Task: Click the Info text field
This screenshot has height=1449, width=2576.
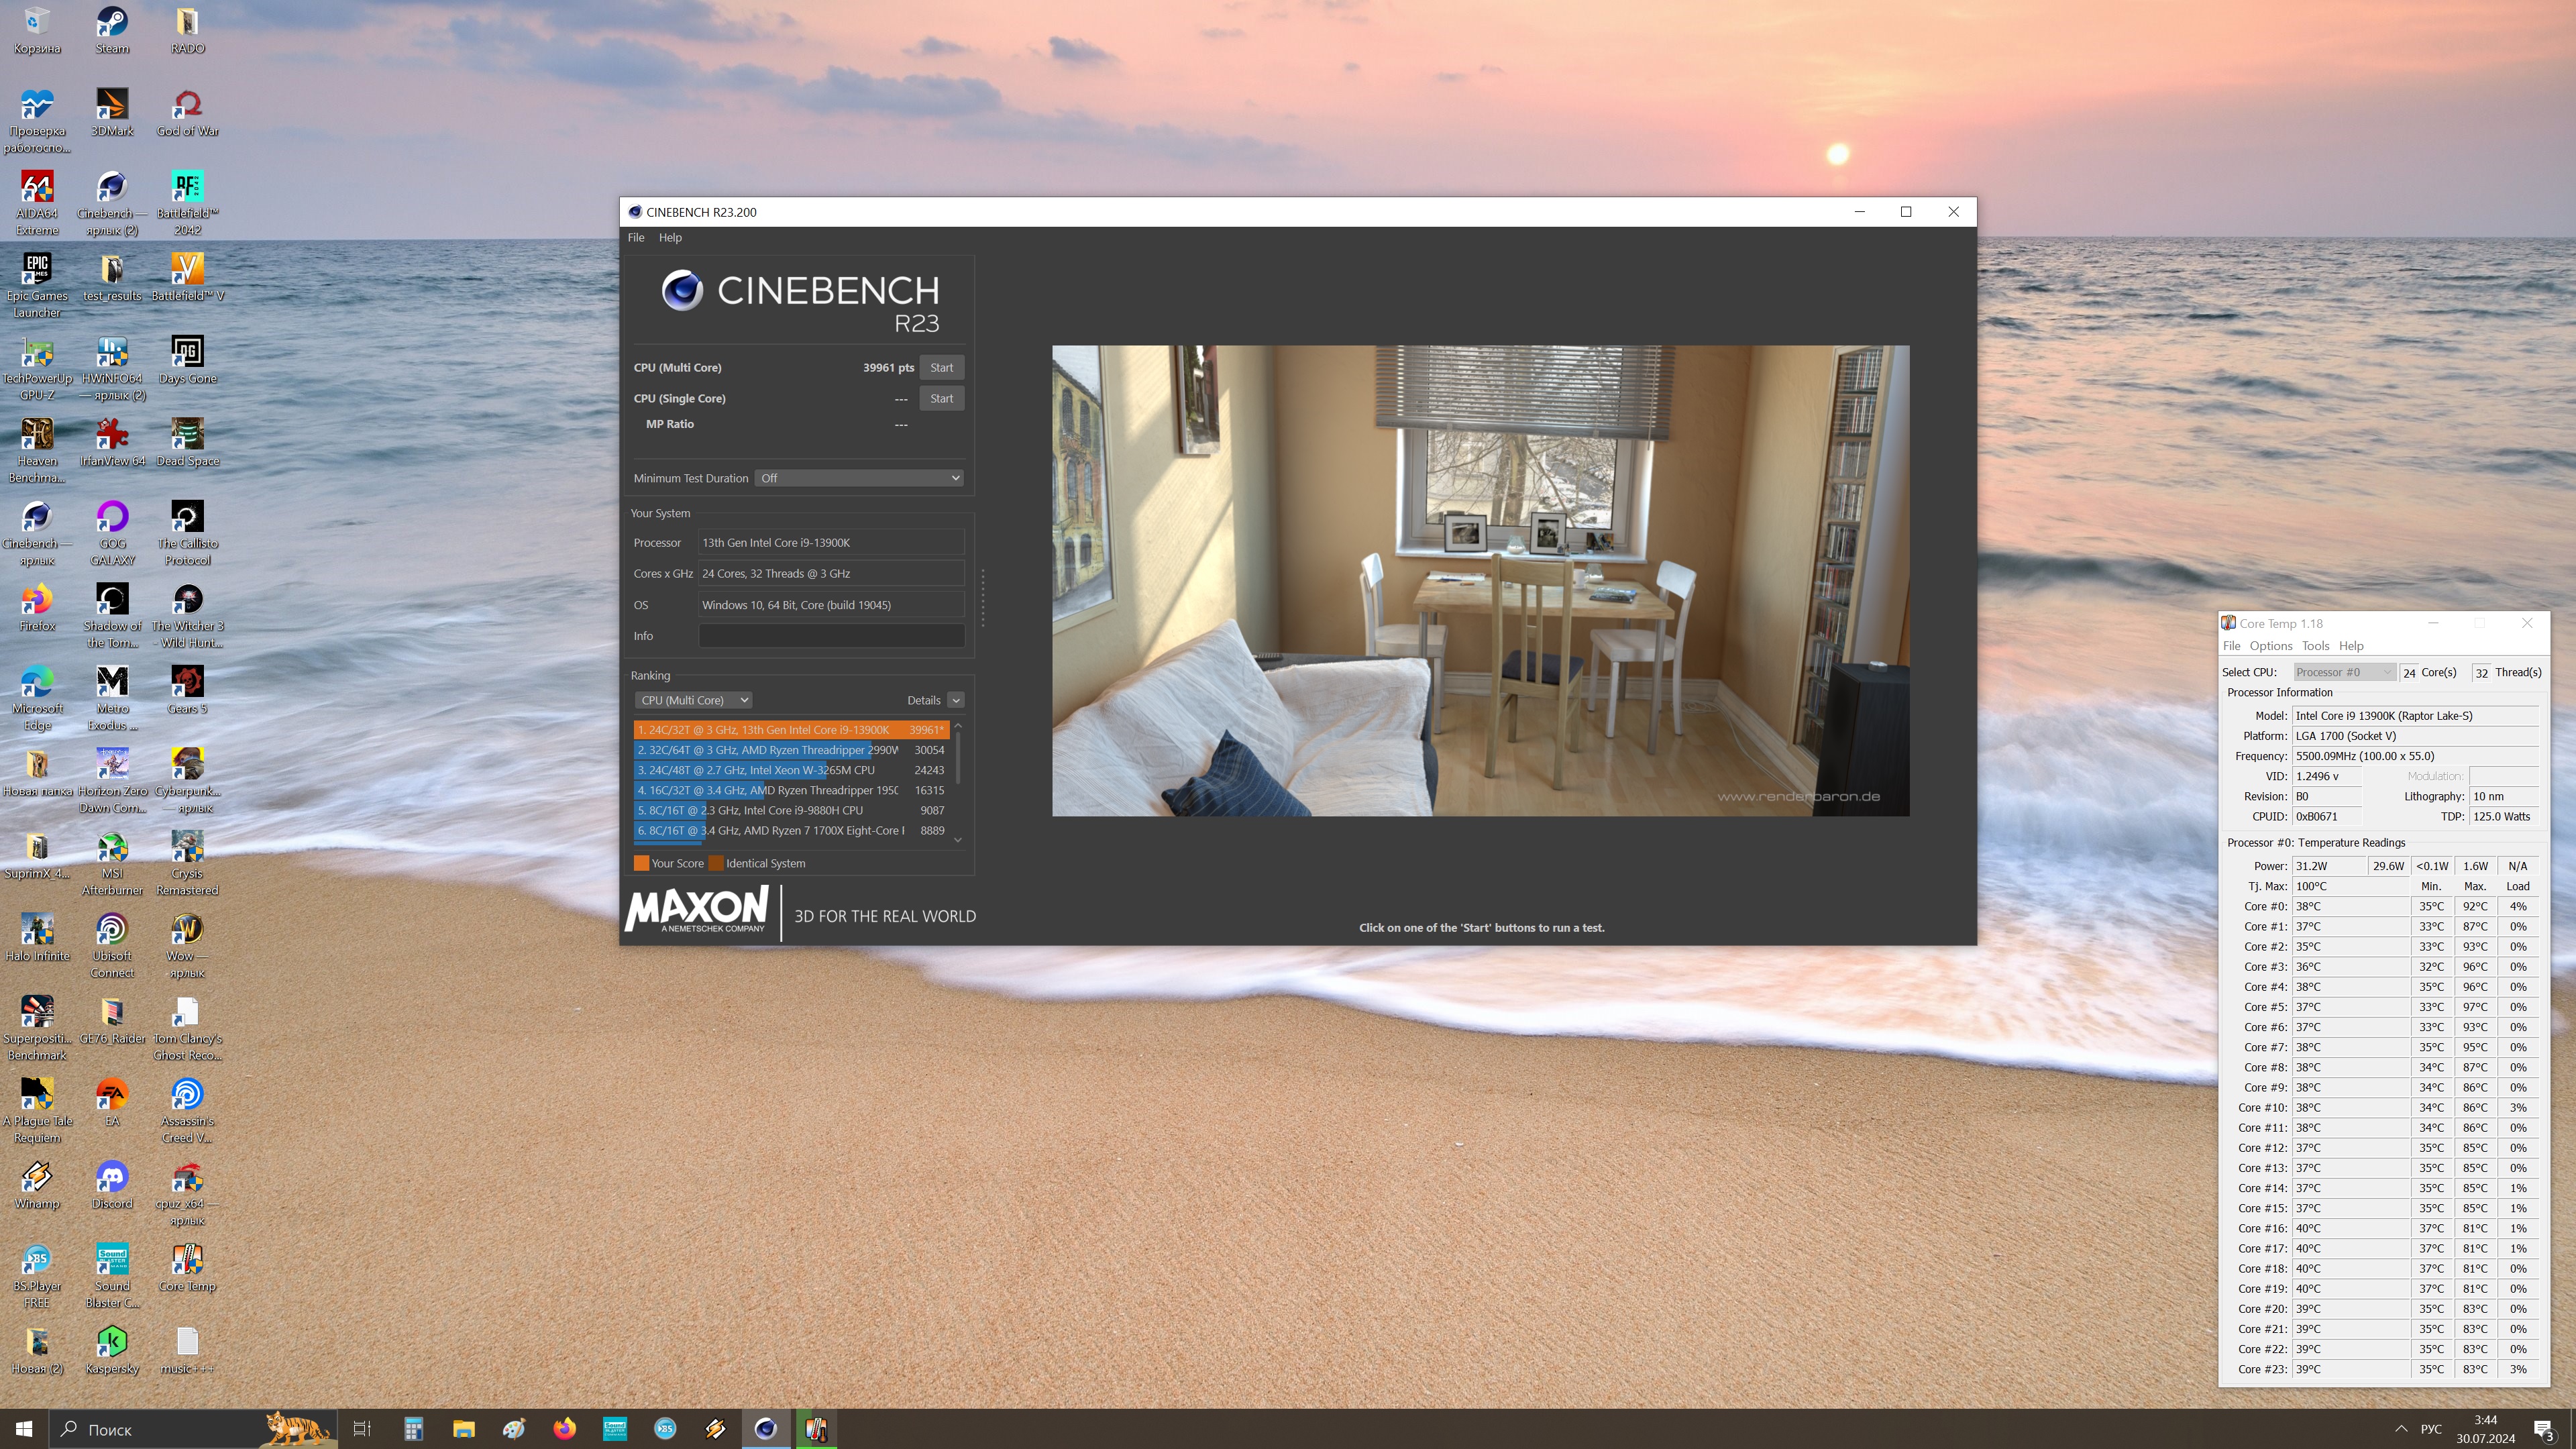Action: pos(830,636)
